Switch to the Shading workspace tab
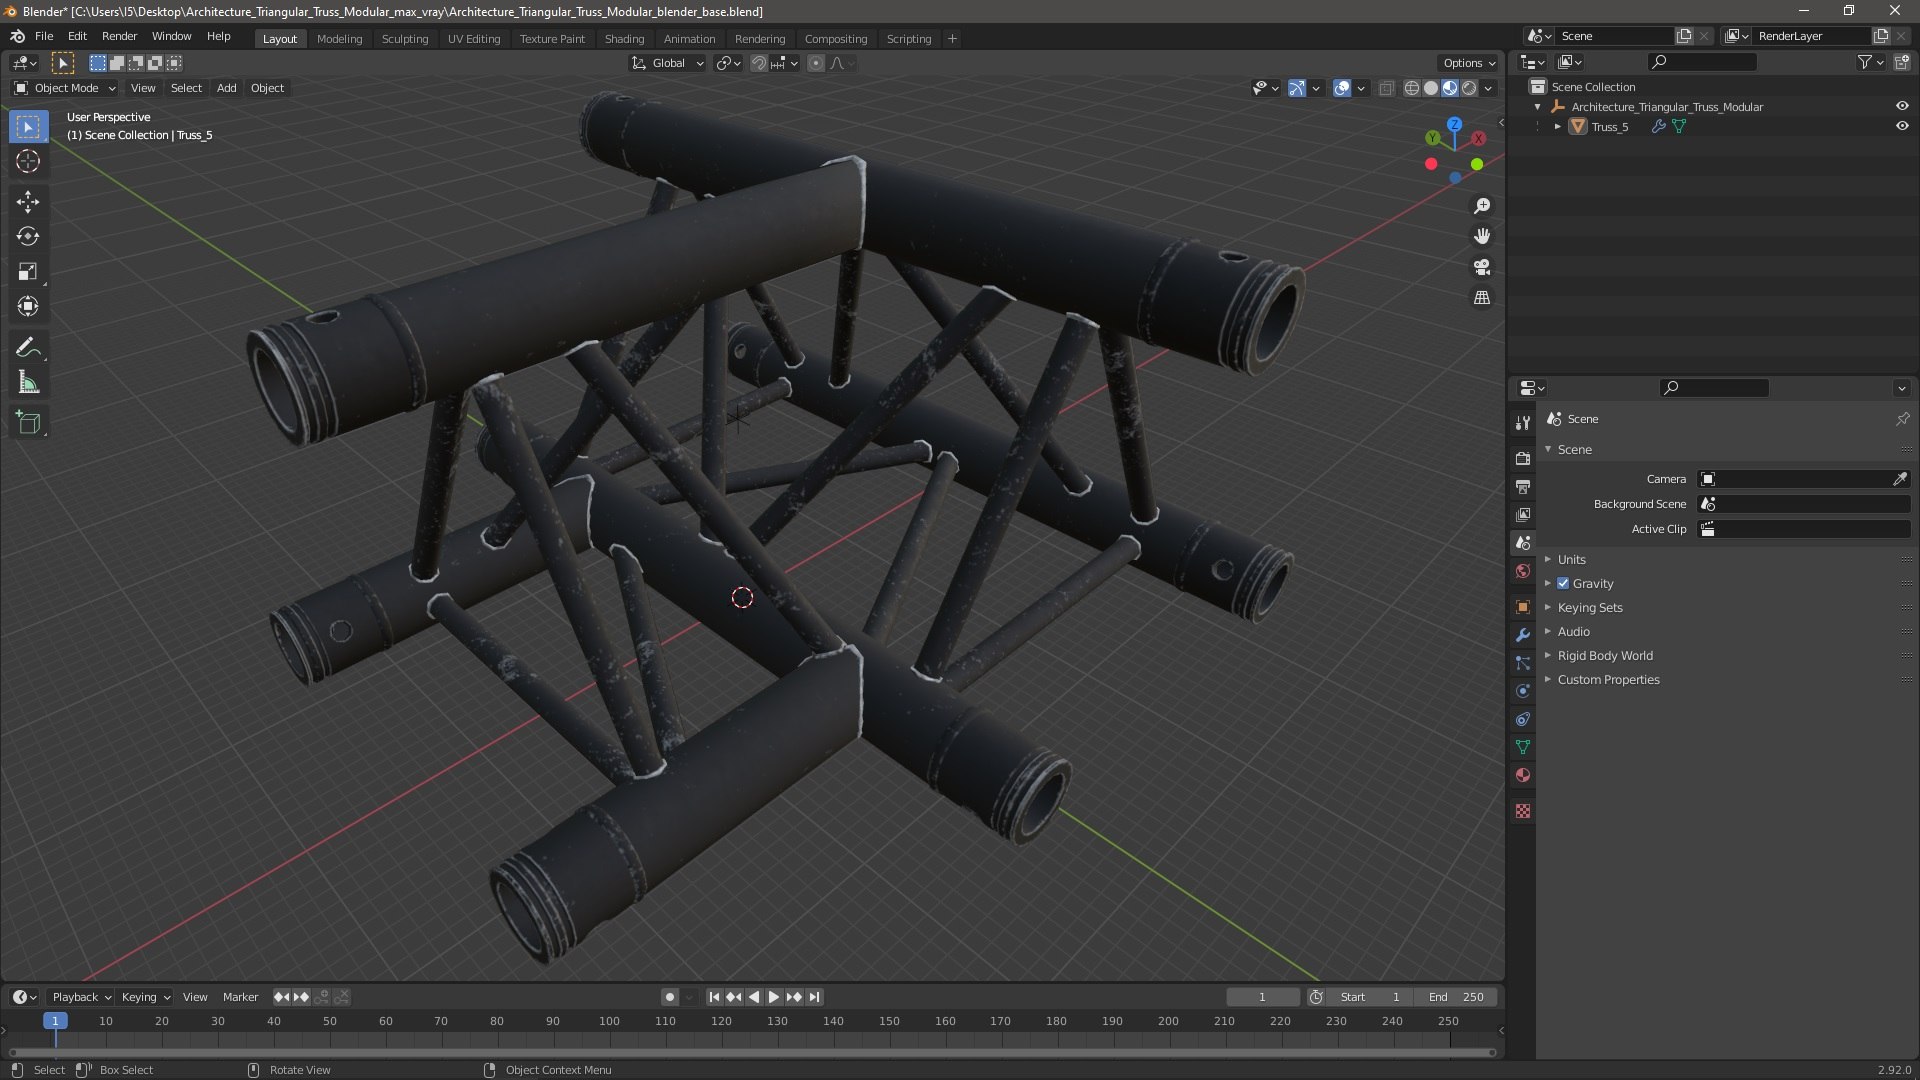Viewport: 1920px width, 1080px height. point(624,38)
